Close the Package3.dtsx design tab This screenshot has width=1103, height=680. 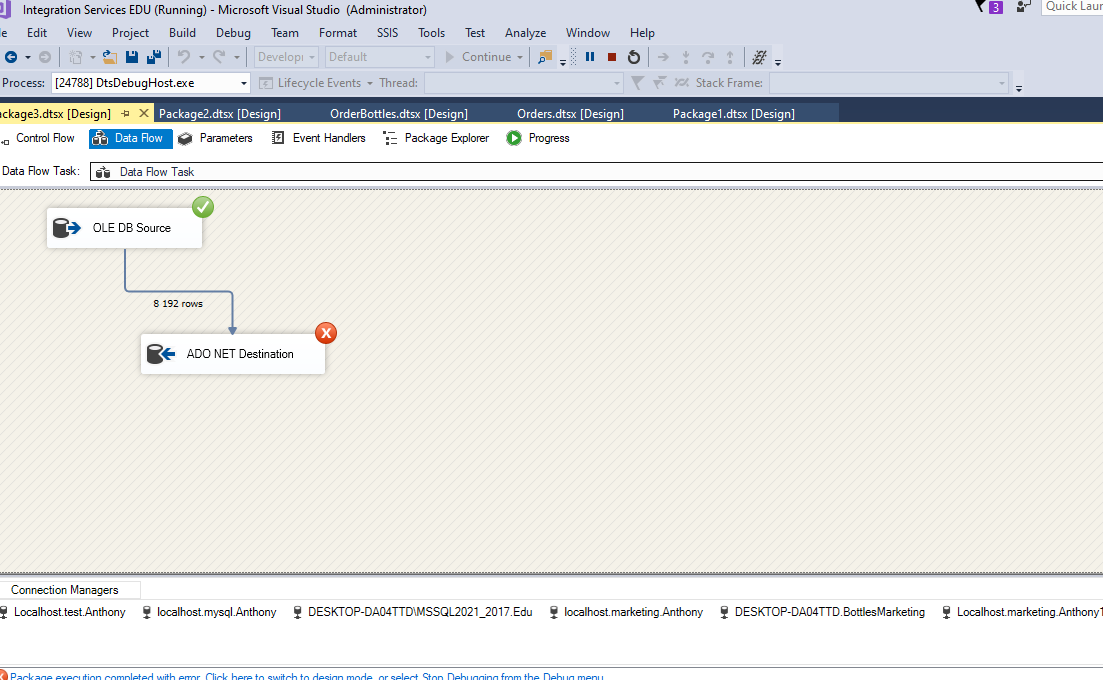tap(144, 113)
